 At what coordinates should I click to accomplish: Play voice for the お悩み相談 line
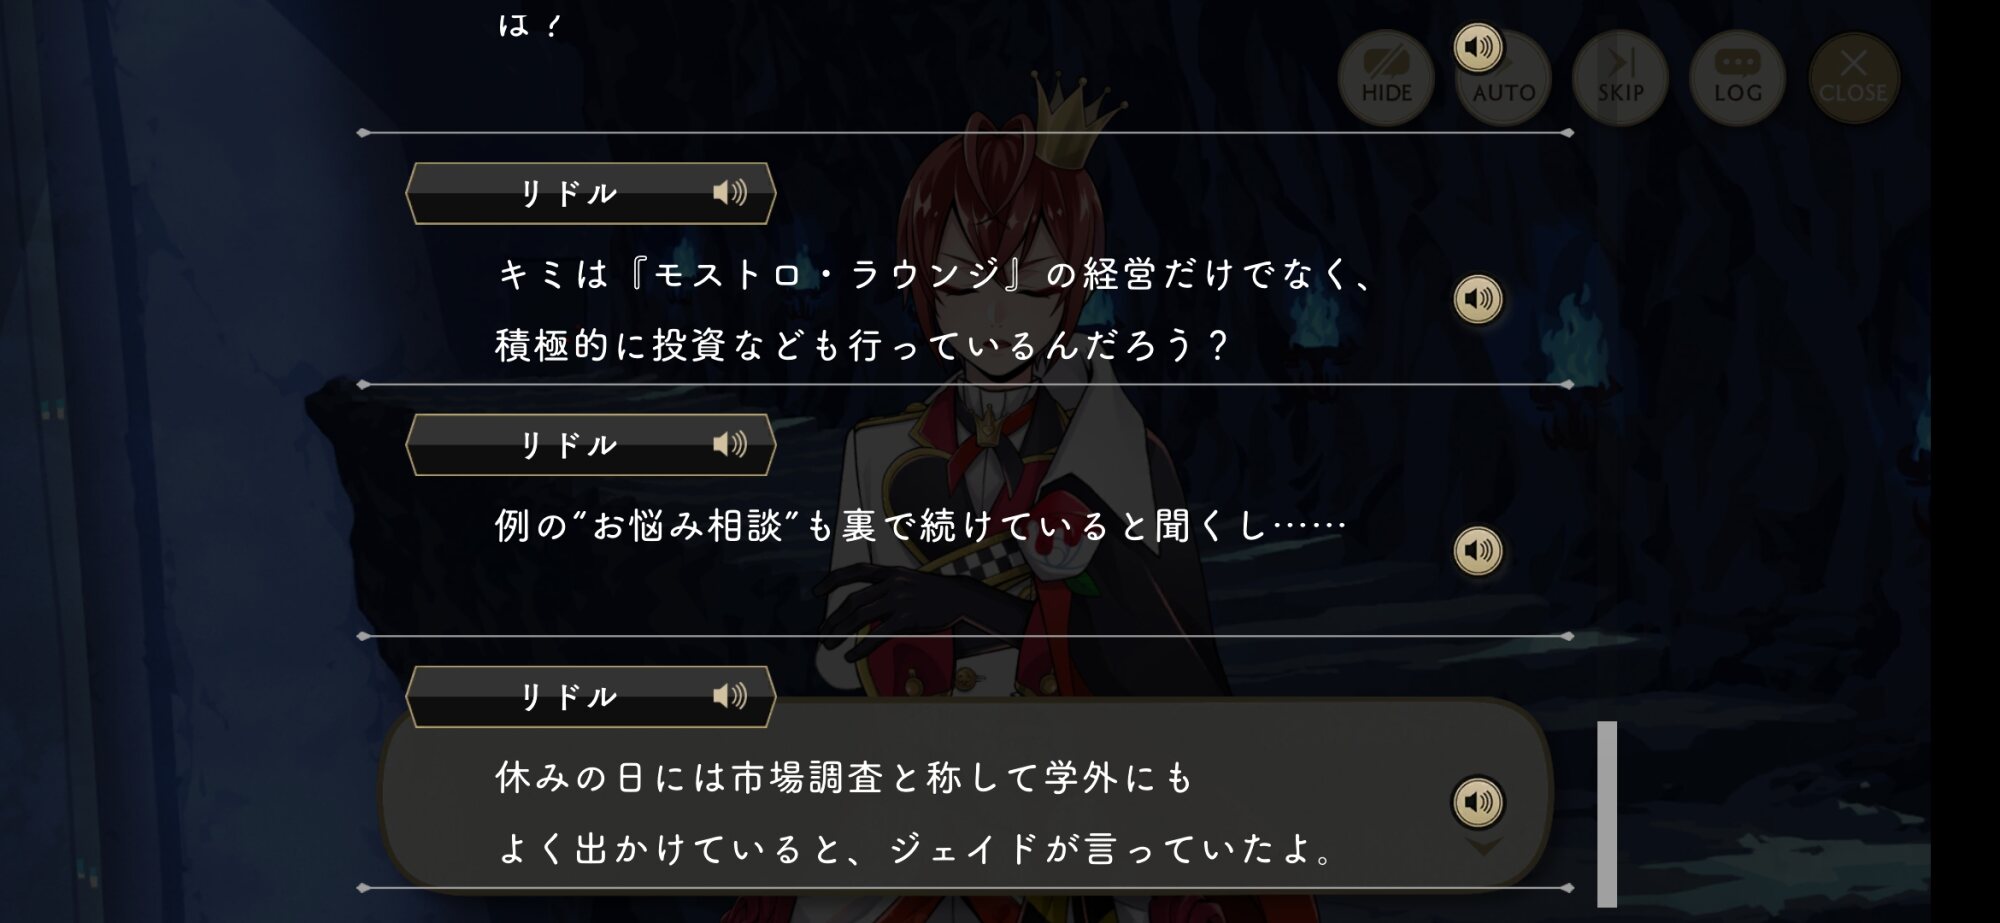[x=1478, y=550]
